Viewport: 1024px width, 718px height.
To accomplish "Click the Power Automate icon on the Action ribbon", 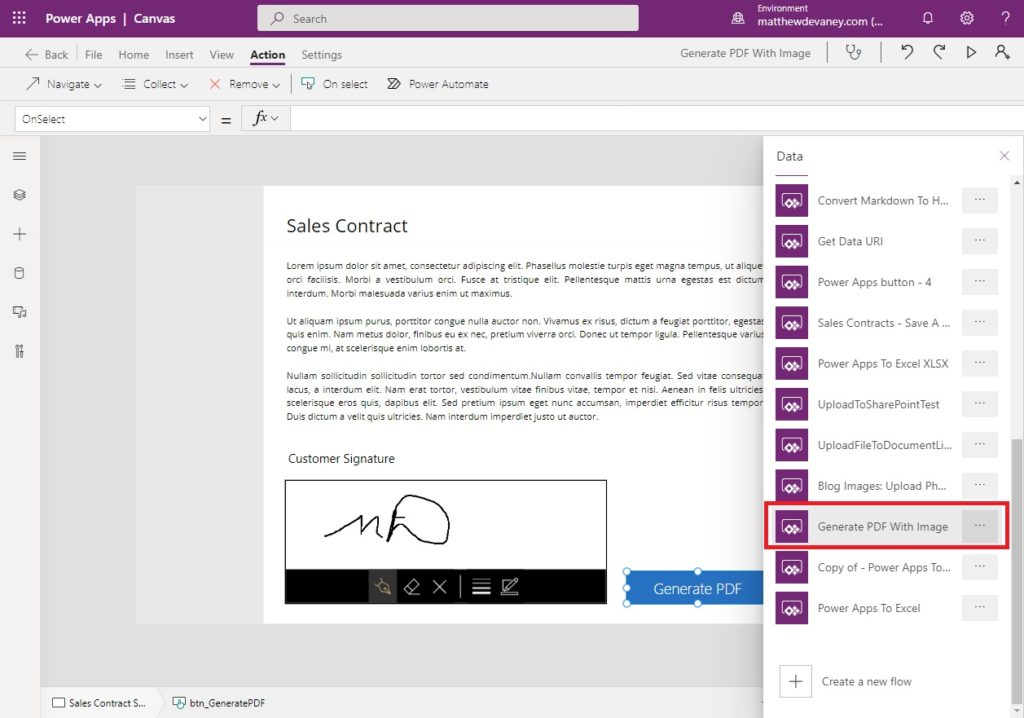I will [x=396, y=84].
